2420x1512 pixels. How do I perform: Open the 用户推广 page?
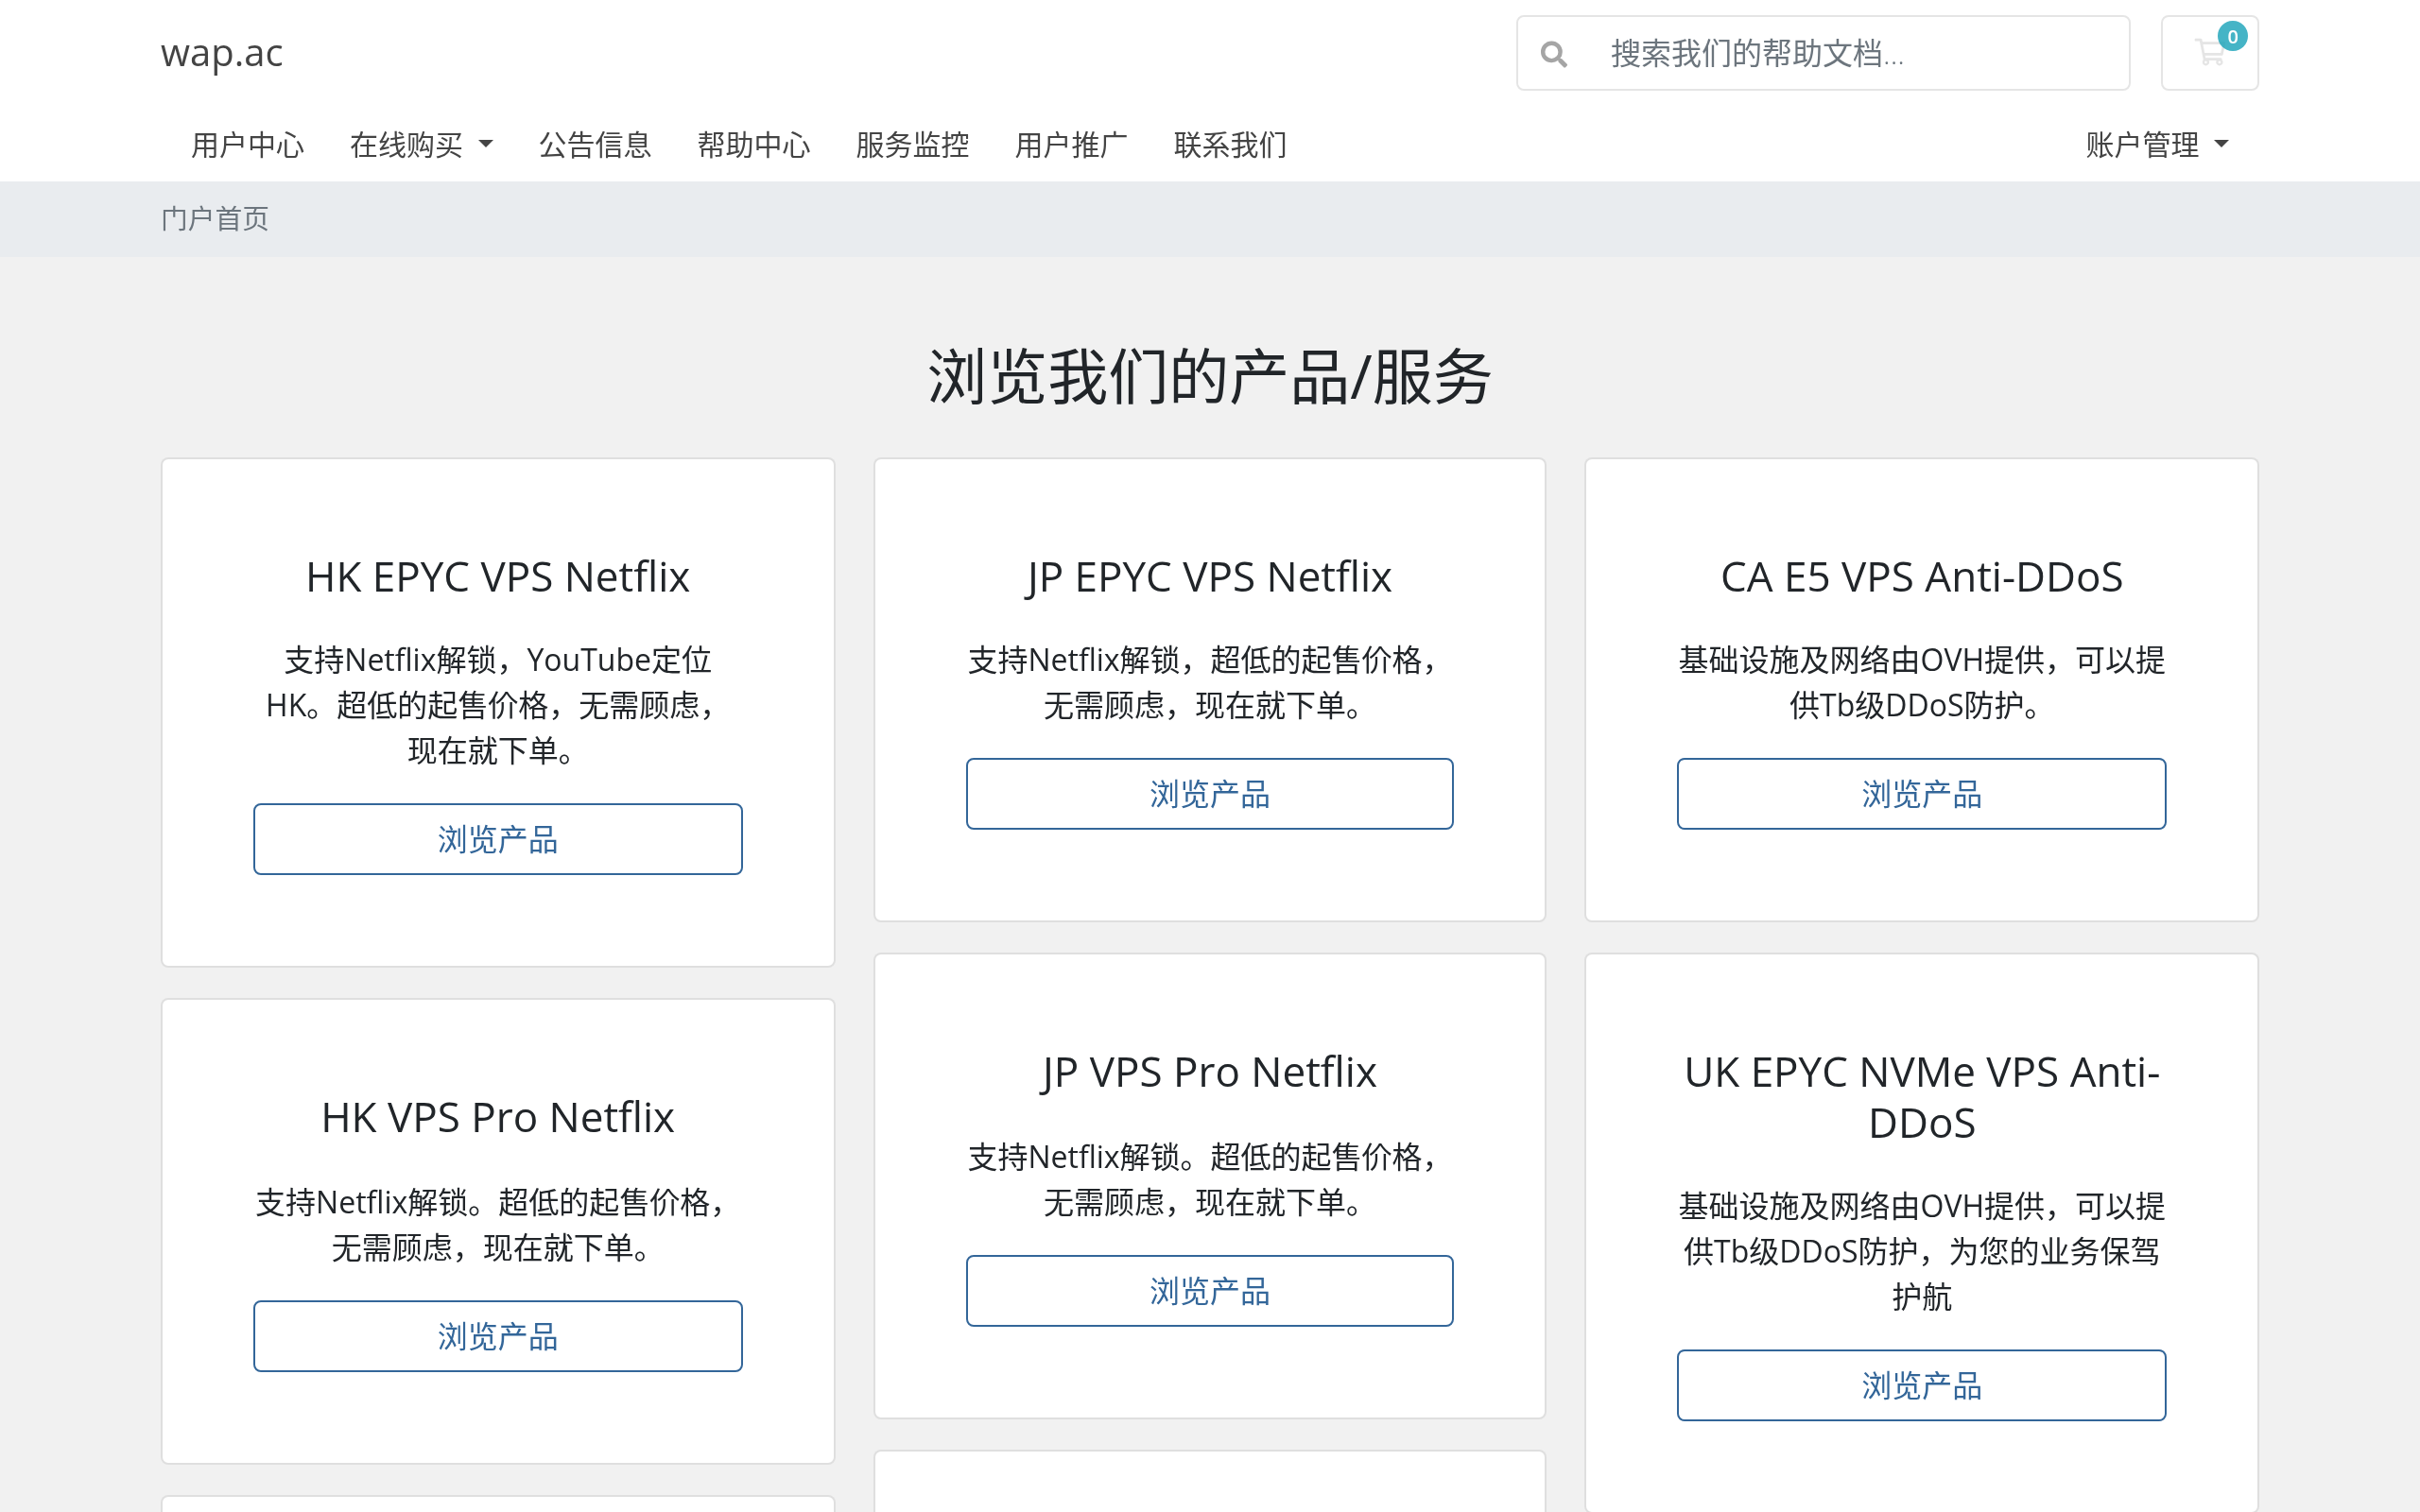point(1071,145)
